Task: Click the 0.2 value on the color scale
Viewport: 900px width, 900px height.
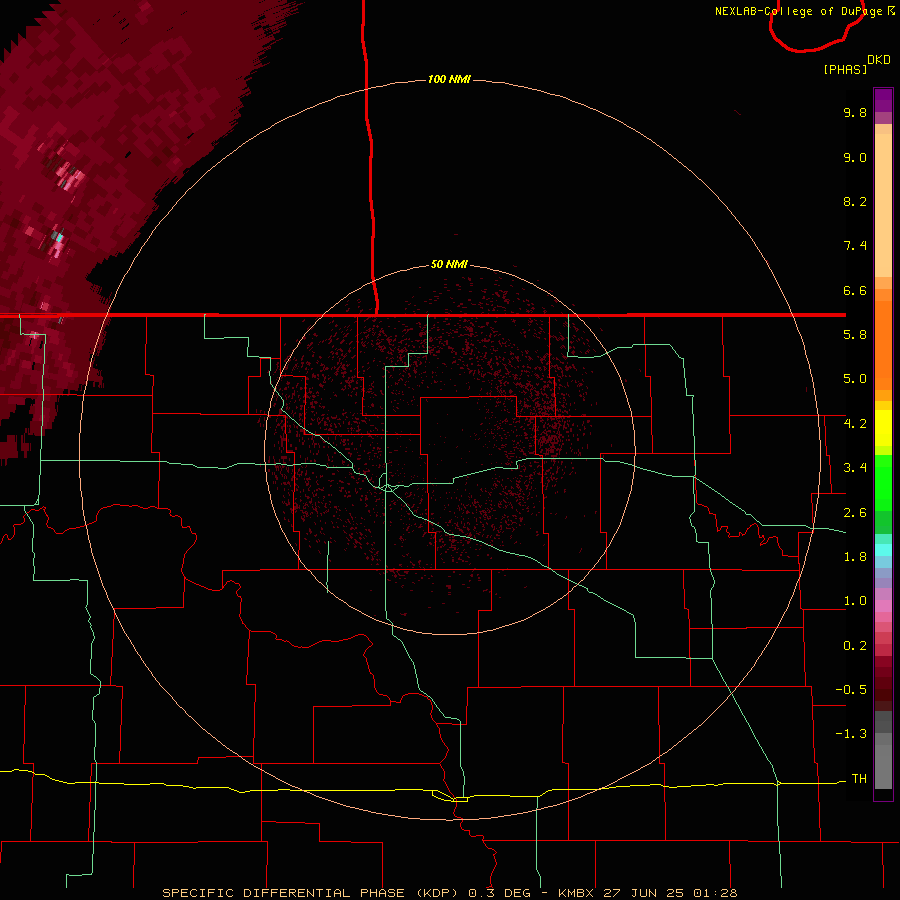Action: [855, 646]
